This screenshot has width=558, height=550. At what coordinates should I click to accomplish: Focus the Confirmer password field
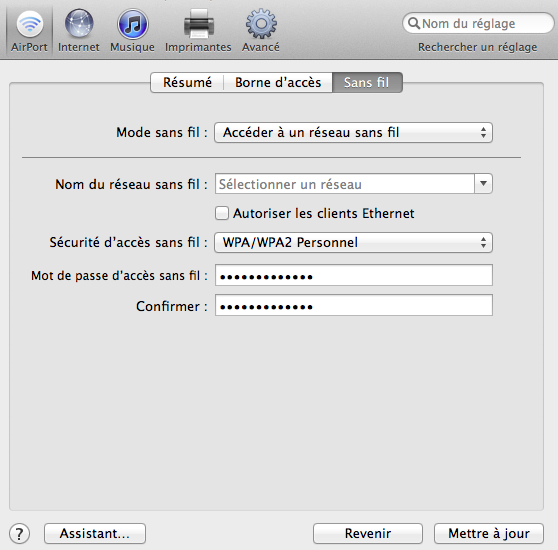point(354,305)
